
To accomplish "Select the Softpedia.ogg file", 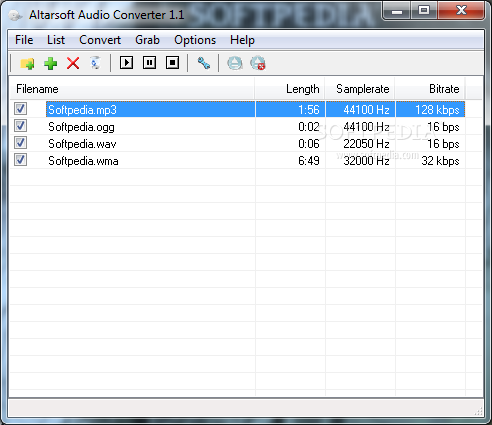I will coord(81,127).
